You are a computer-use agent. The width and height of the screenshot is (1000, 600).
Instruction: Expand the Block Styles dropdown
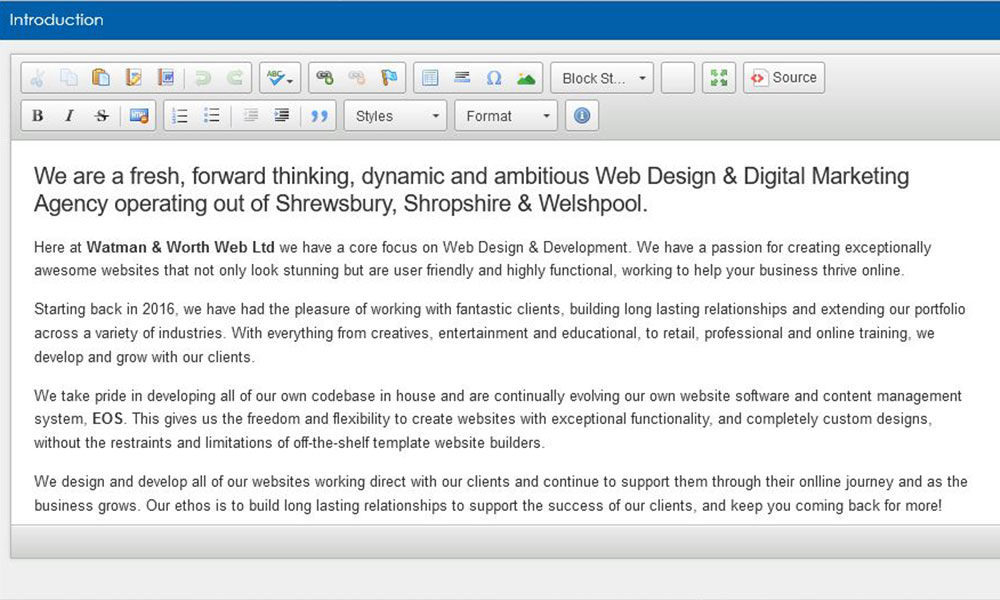coord(602,78)
